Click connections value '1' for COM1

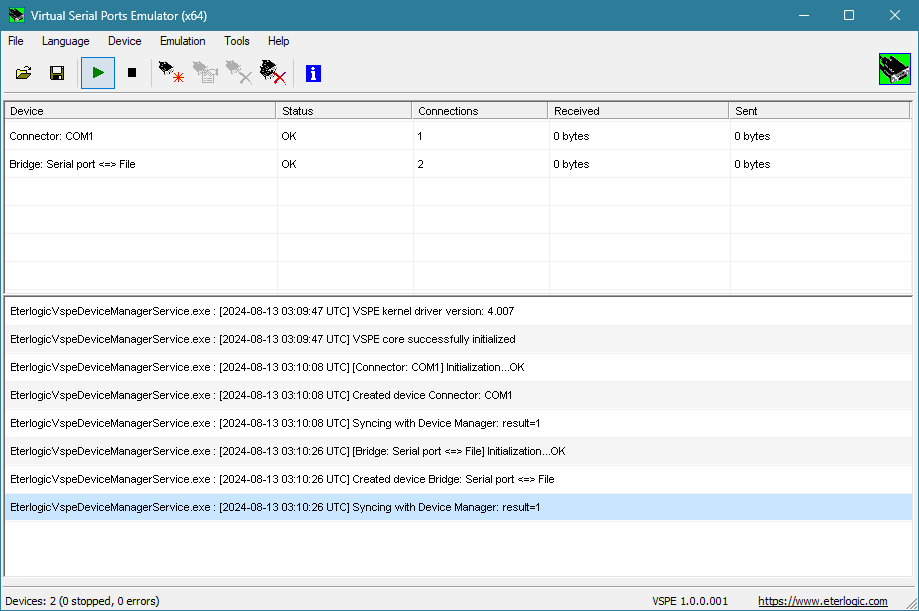(x=420, y=136)
